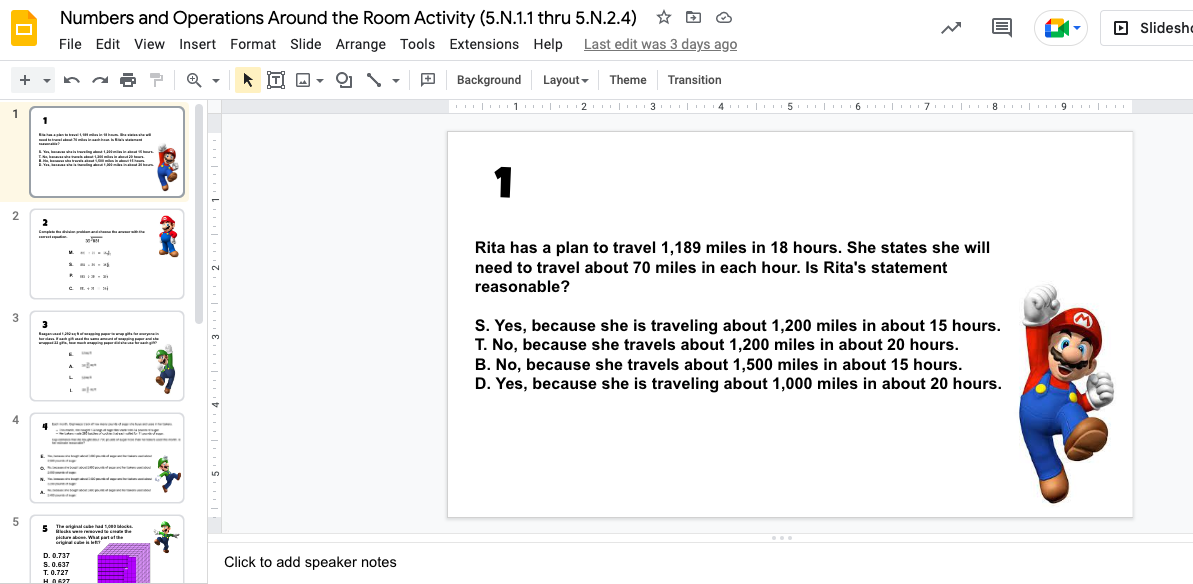Screen dimensions: 1193x584
Task: Open comment history icon
Action: point(1001,28)
